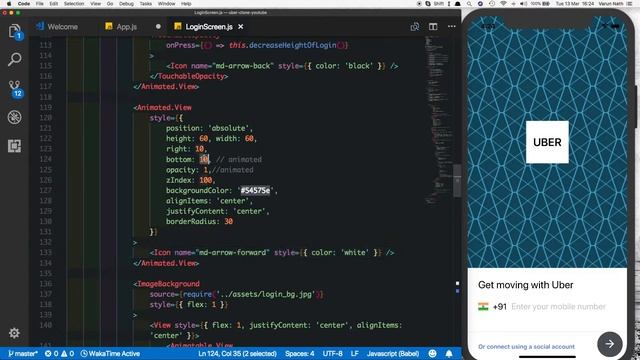The width and height of the screenshot is (640, 360).
Task: Change end of line sequence LF
Action: tap(354, 353)
